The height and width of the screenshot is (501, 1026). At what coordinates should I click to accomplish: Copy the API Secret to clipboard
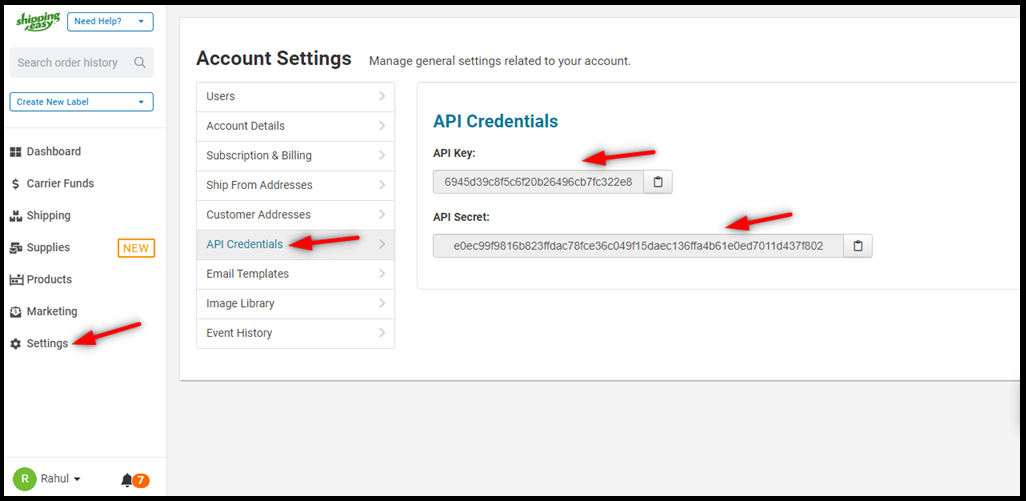[x=858, y=246]
